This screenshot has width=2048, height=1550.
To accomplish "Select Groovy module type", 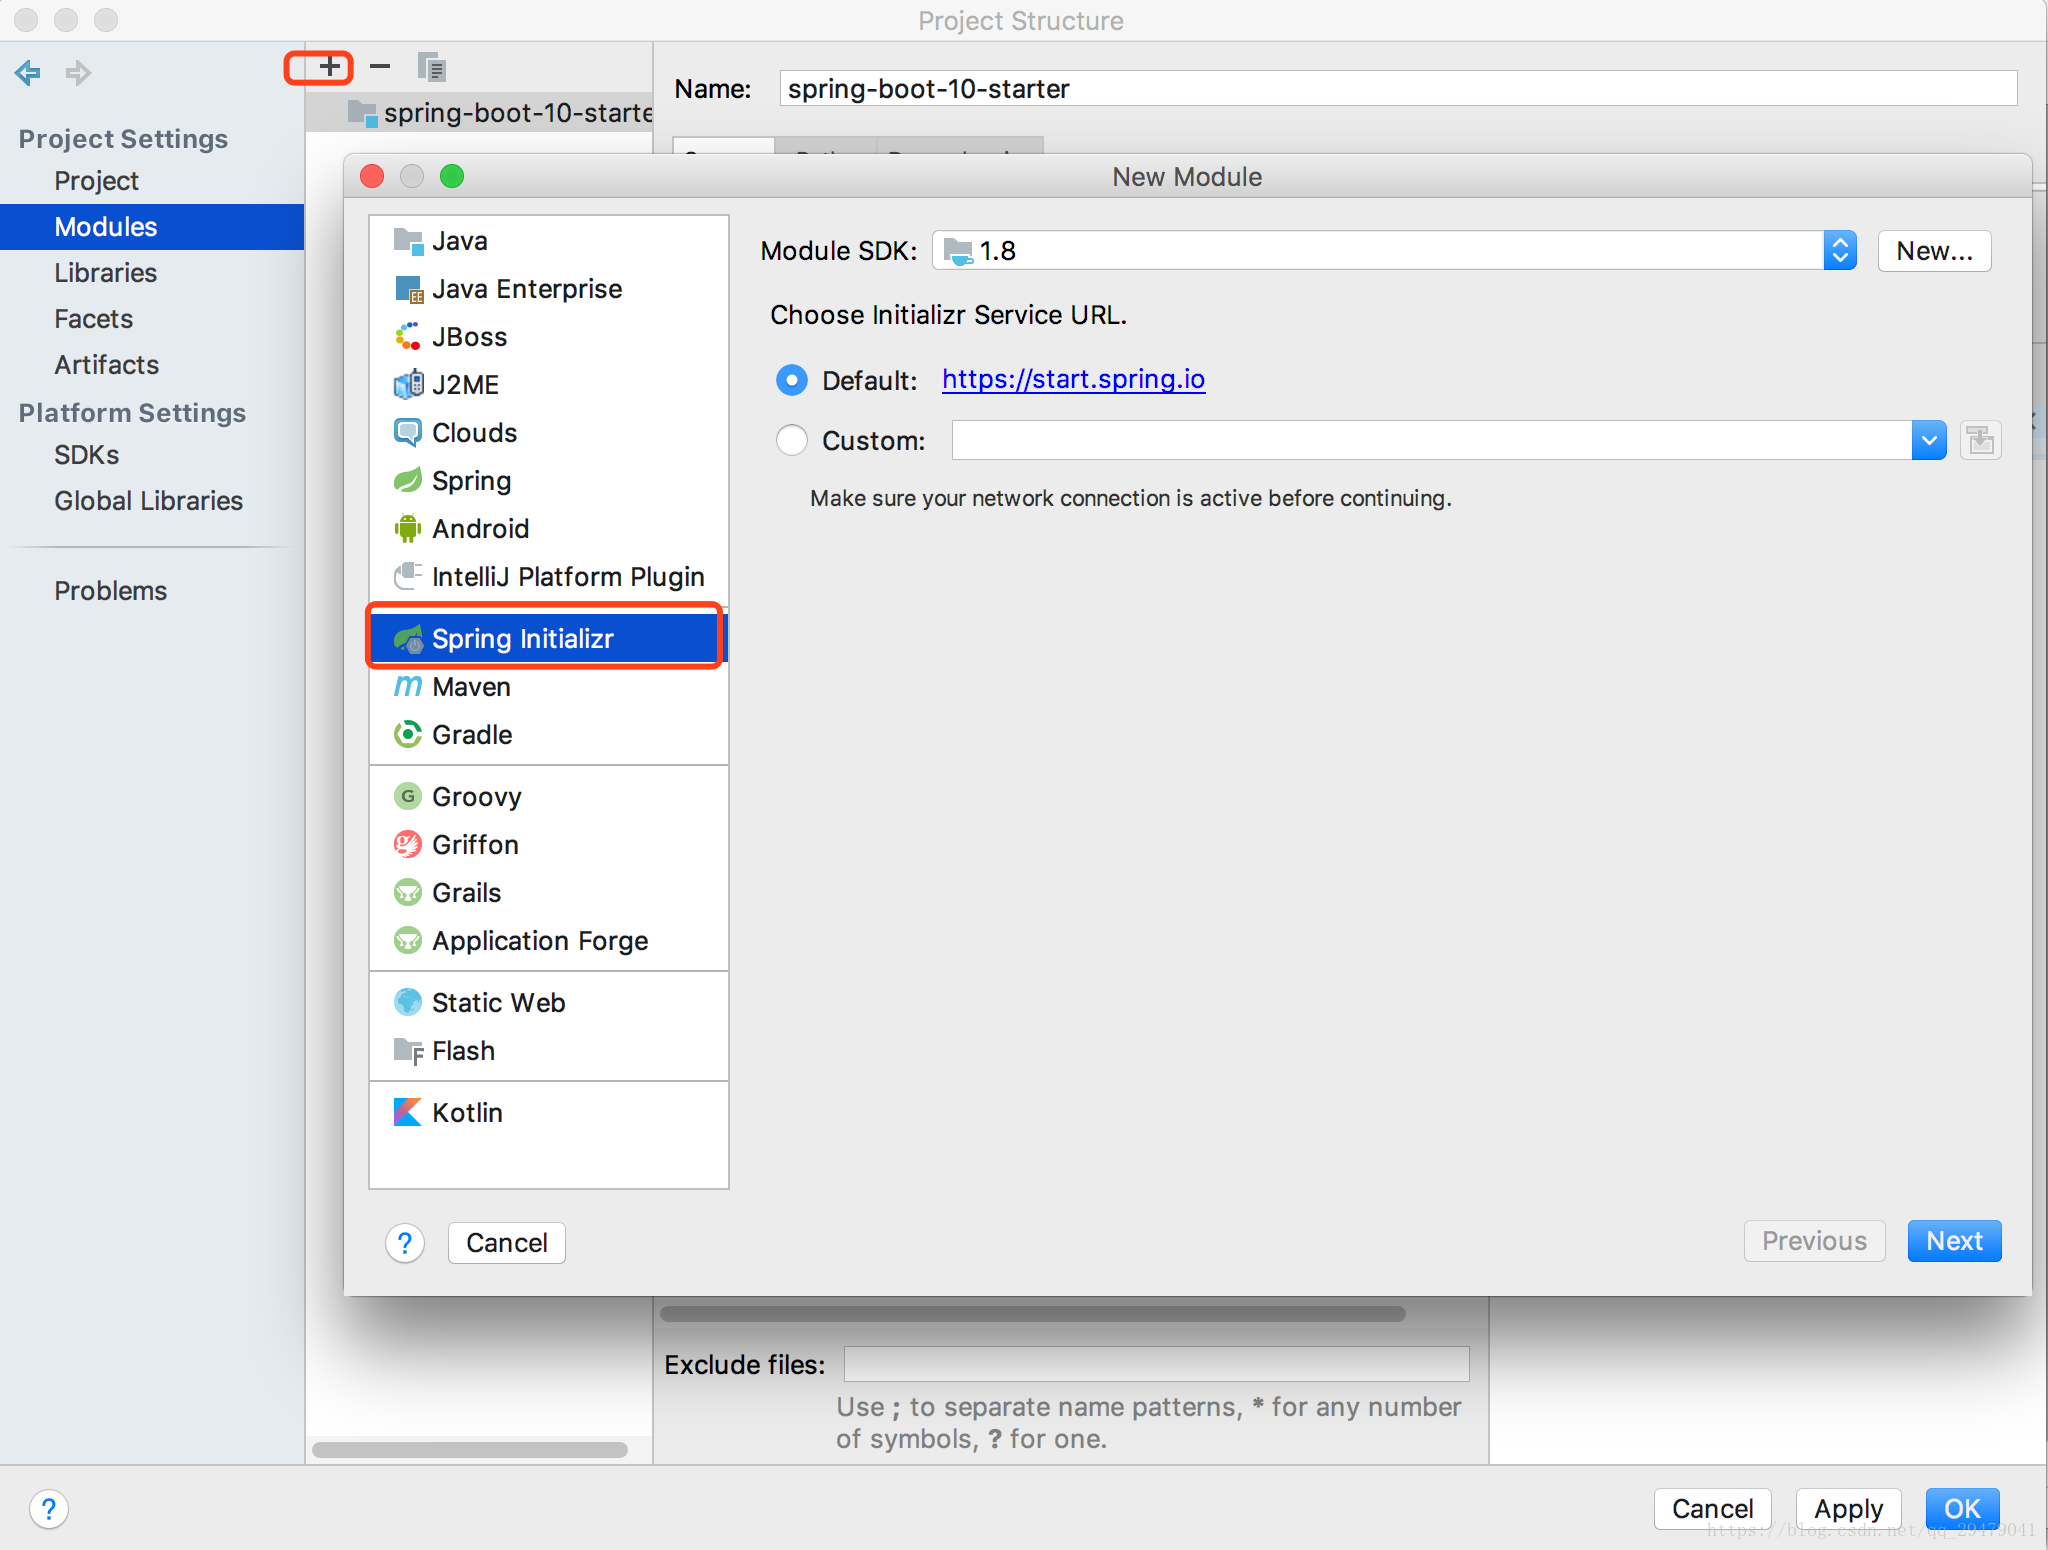I will (x=548, y=797).
